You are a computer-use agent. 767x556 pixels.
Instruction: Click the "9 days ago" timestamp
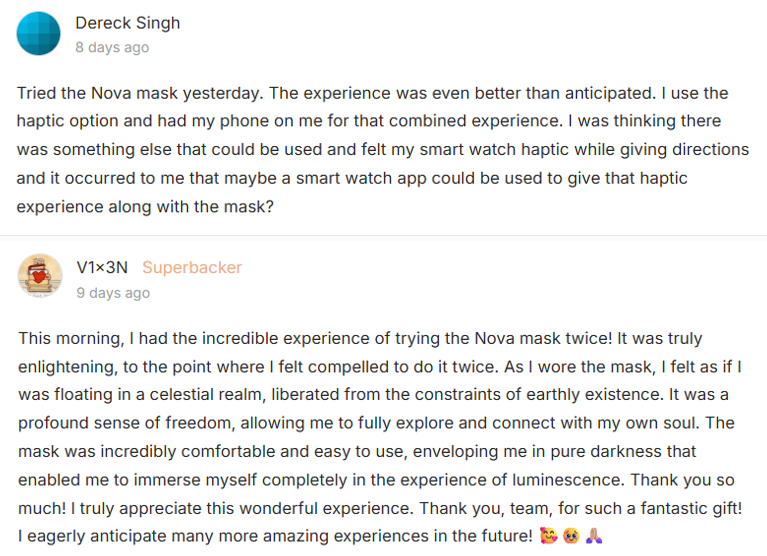113,293
